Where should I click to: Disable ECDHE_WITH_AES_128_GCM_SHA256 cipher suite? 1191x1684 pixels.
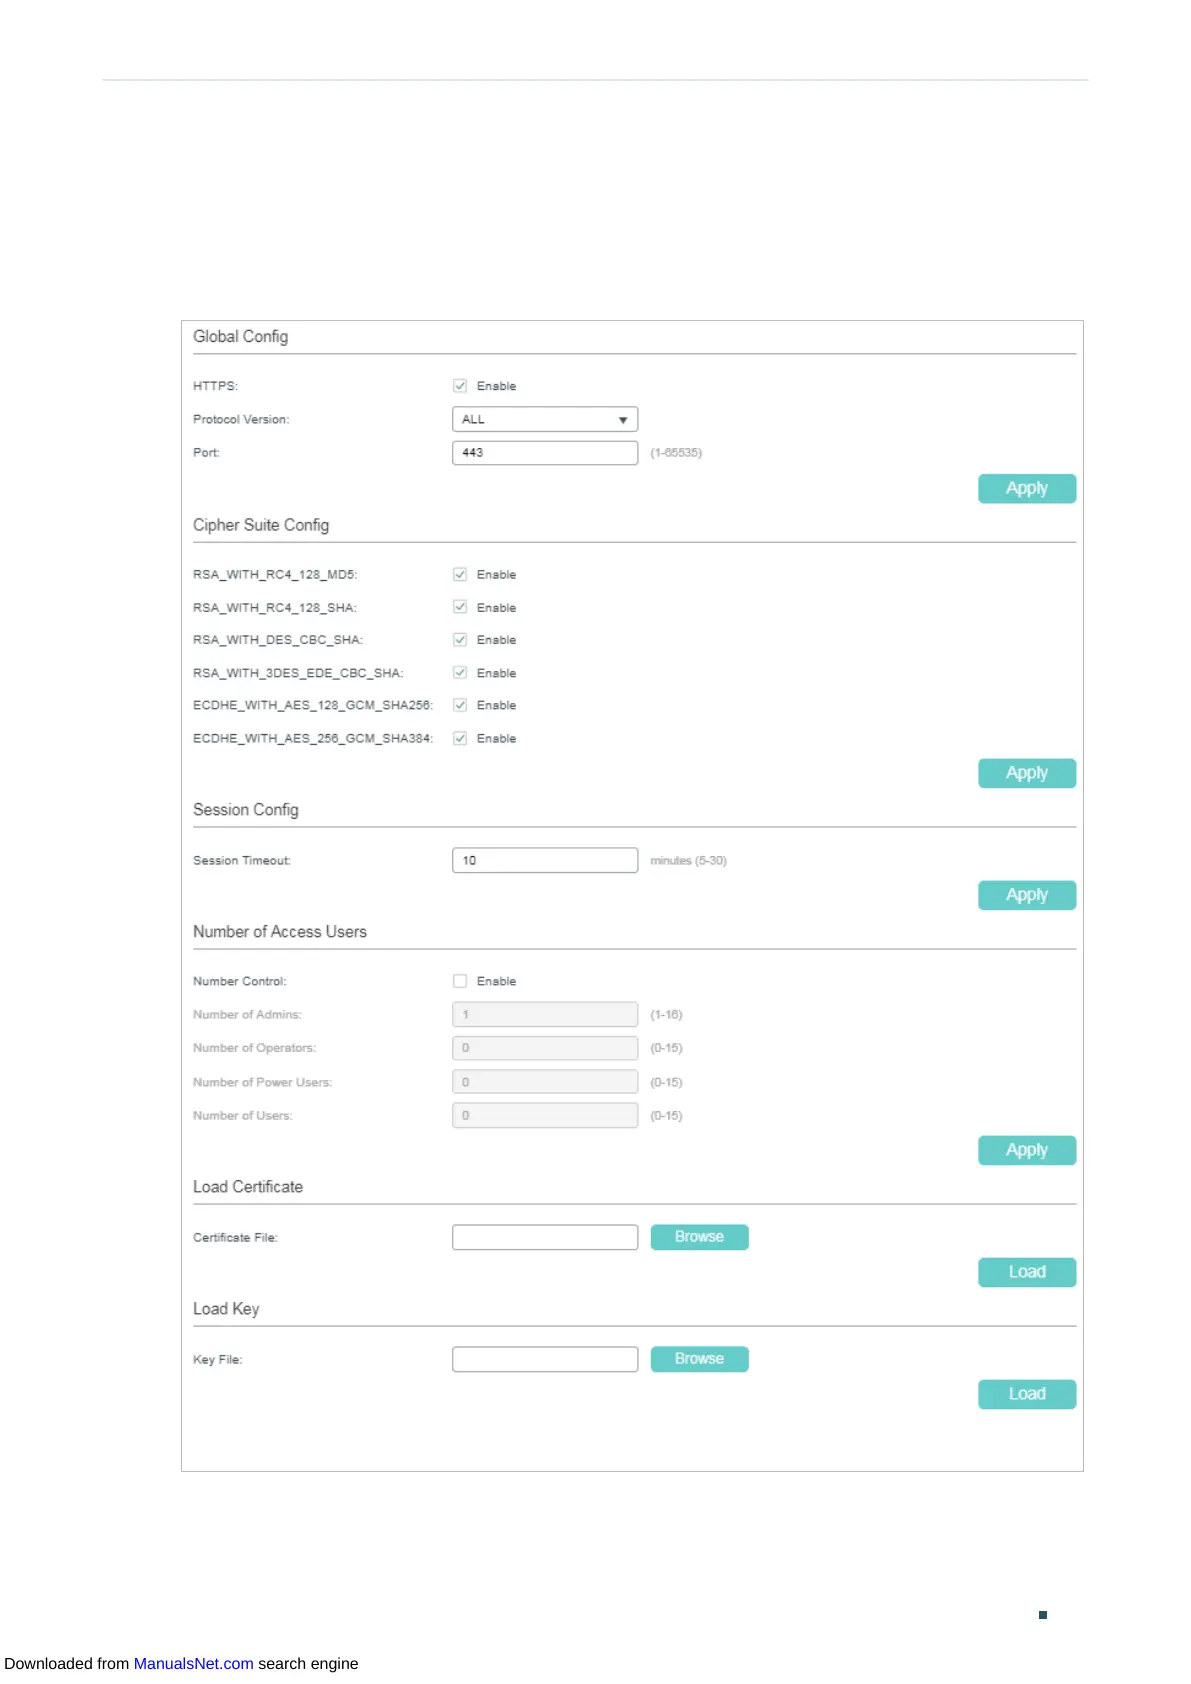point(460,705)
